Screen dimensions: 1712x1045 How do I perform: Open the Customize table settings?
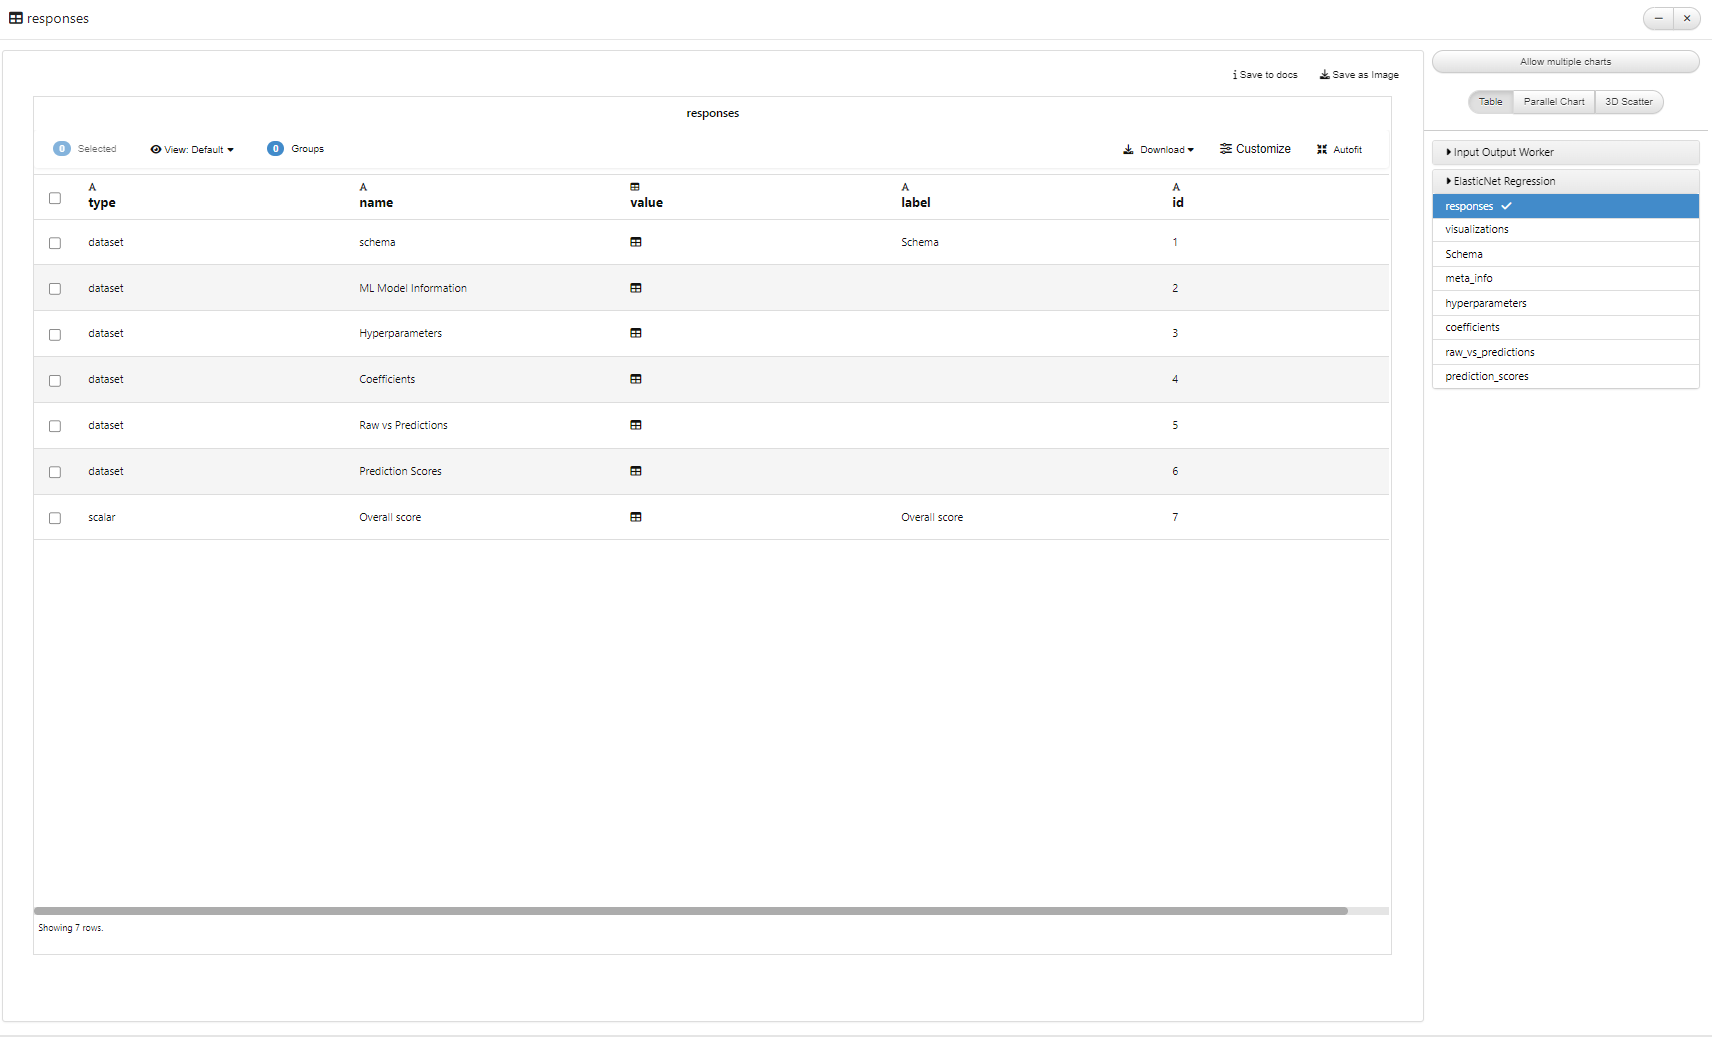[x=1255, y=149]
